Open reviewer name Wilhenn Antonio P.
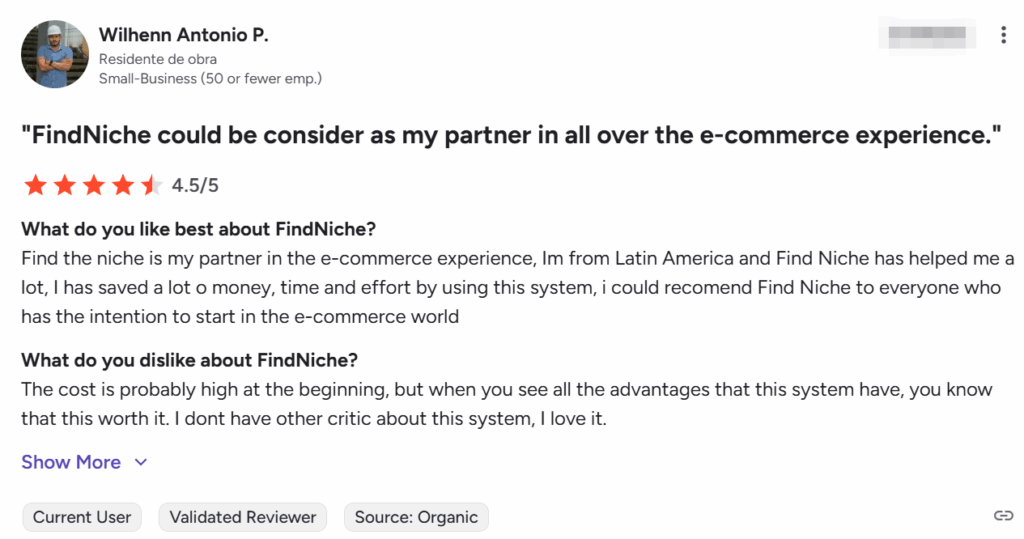The image size is (1024, 539). (183, 36)
